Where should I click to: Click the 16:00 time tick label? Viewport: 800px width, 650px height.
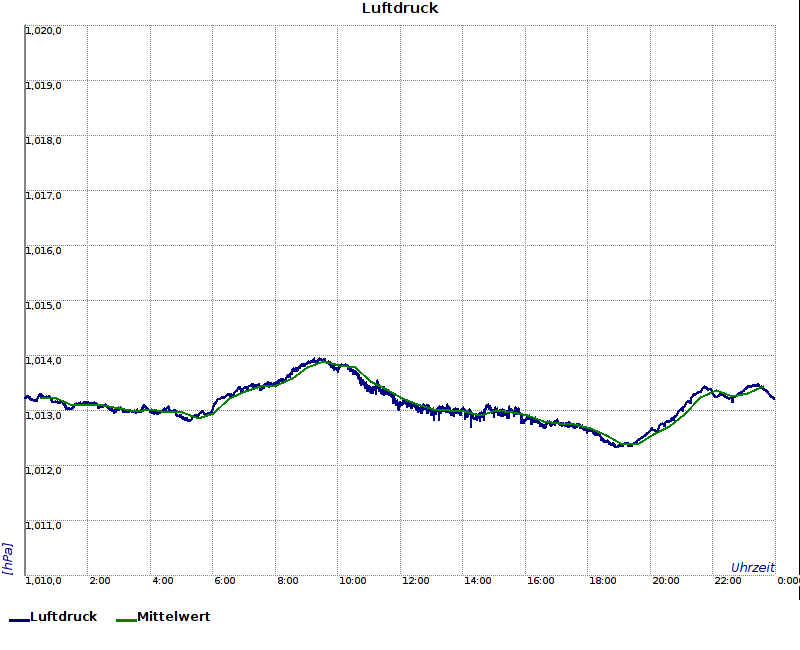[540, 581]
